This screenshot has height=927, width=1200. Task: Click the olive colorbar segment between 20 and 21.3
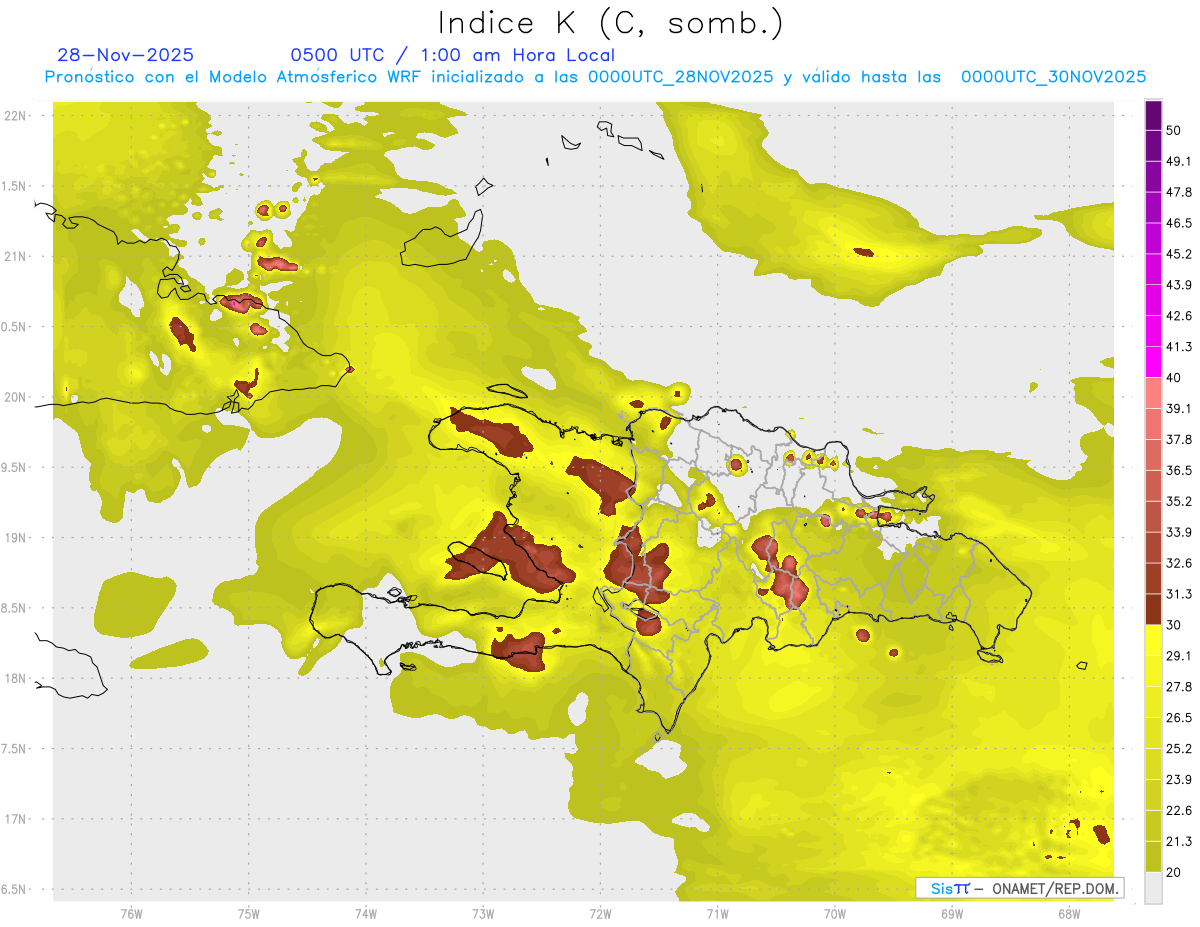1153,856
